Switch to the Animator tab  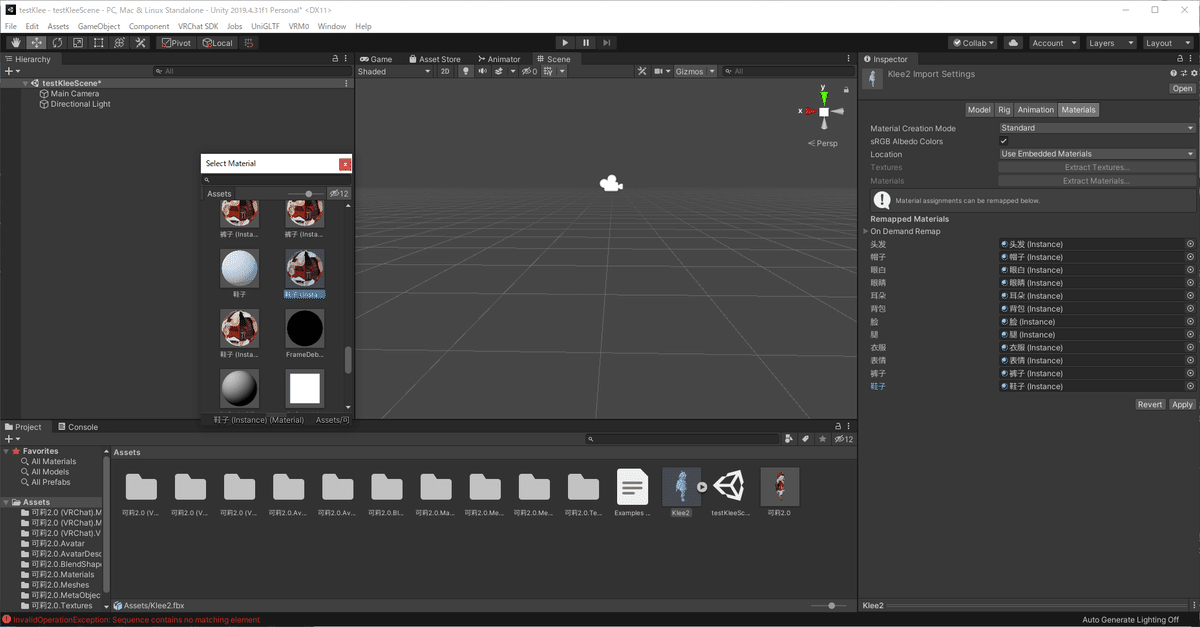point(498,59)
